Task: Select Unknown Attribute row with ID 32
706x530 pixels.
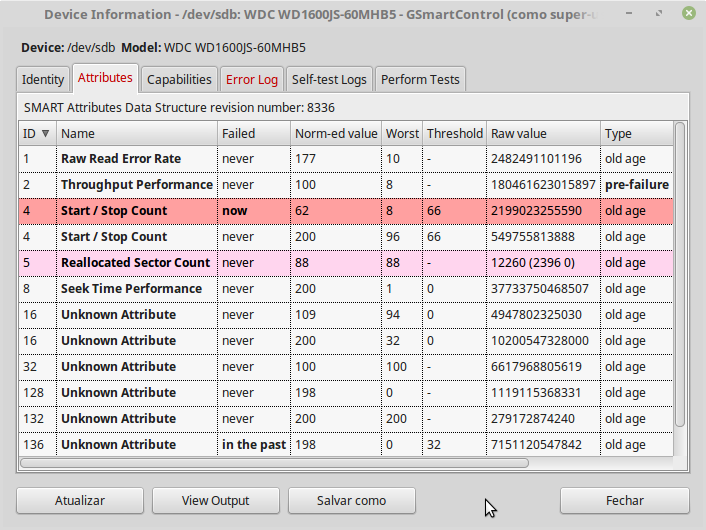Action: pyautogui.click(x=346, y=367)
